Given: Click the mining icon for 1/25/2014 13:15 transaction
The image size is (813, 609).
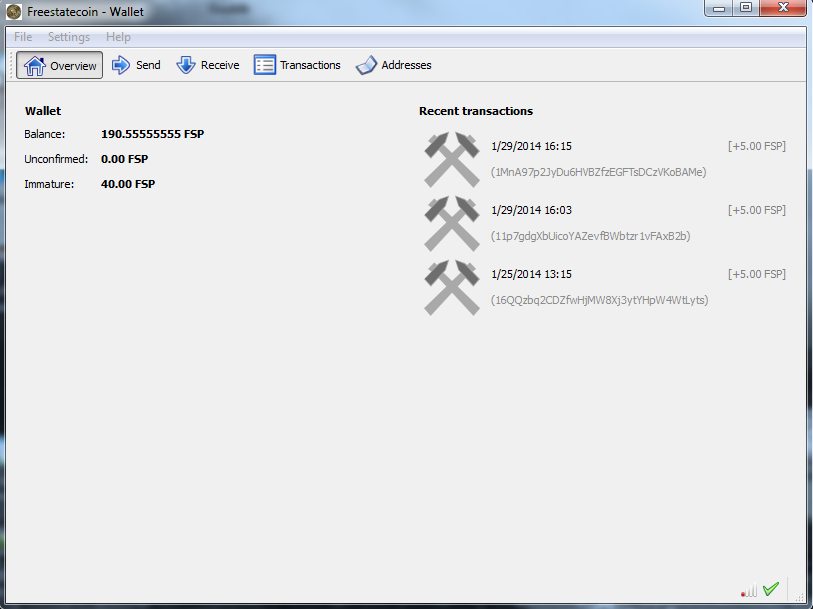Looking at the screenshot, I should coord(452,287).
